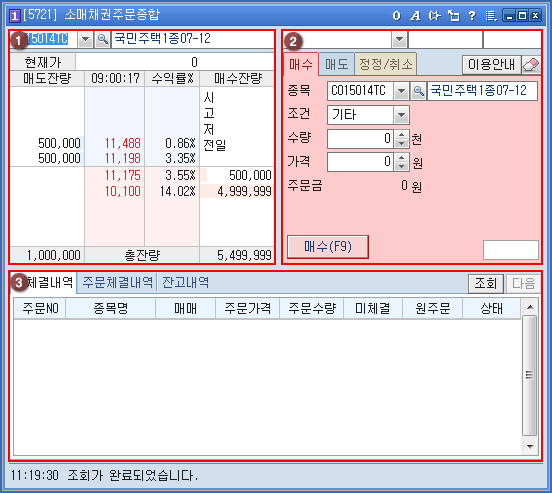
Task: Click the order list scrollbar down arrow
Action: [529, 447]
